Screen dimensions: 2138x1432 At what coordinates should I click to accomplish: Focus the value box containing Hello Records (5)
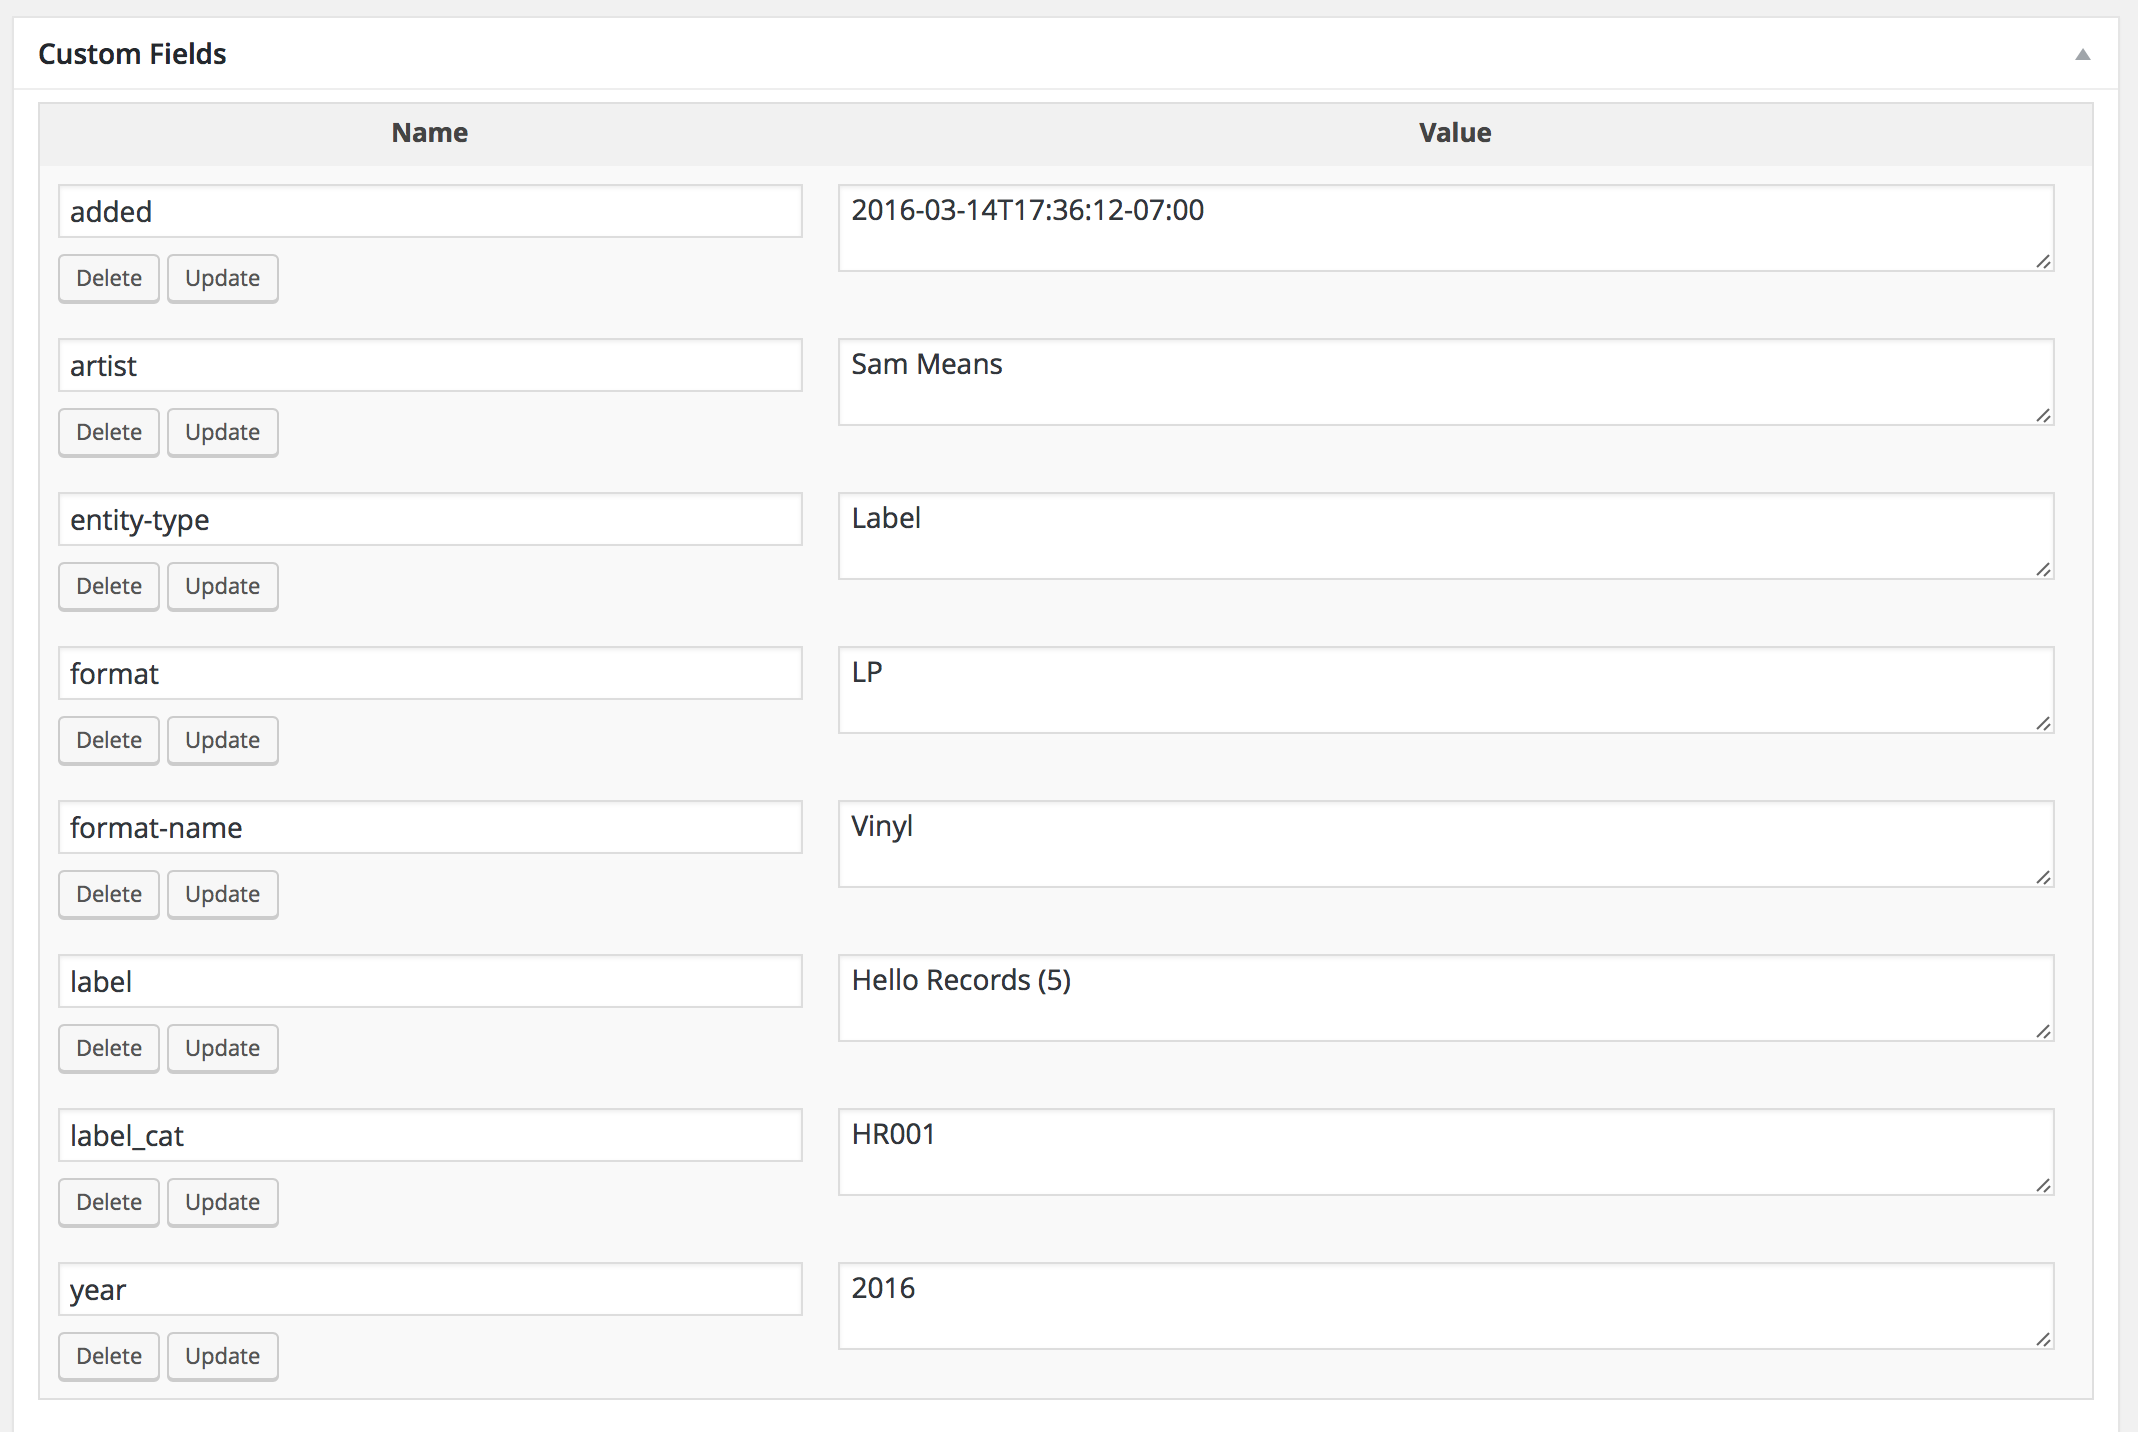click(1446, 998)
